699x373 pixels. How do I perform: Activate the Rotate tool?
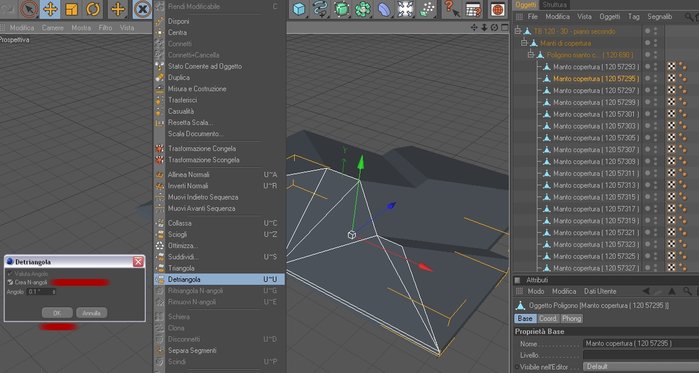pyautogui.click(x=93, y=9)
